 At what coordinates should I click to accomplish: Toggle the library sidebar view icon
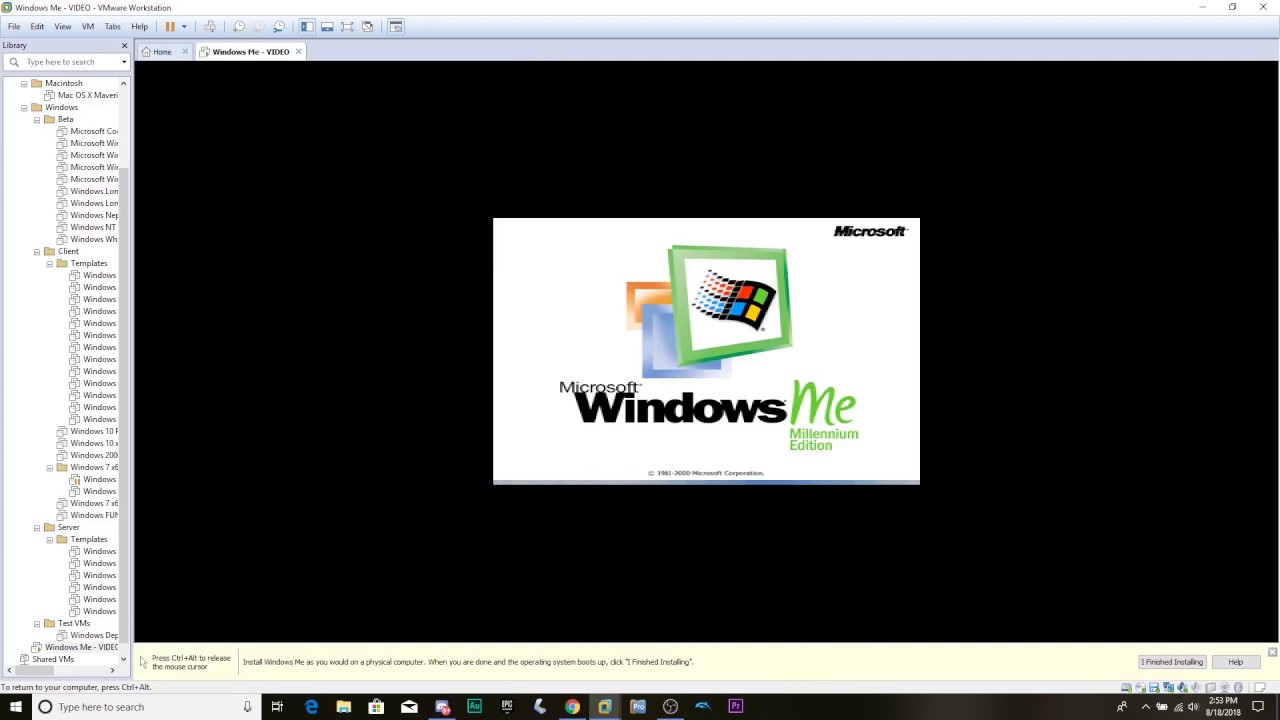(307, 27)
